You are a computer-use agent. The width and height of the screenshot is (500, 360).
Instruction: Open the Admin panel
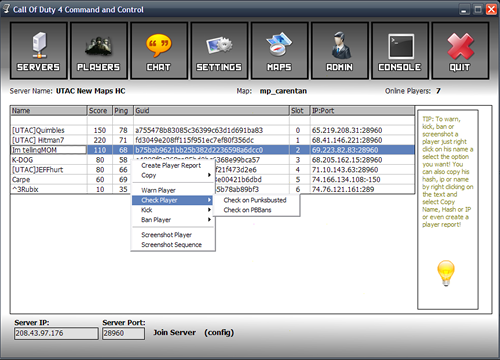pyautogui.click(x=340, y=51)
